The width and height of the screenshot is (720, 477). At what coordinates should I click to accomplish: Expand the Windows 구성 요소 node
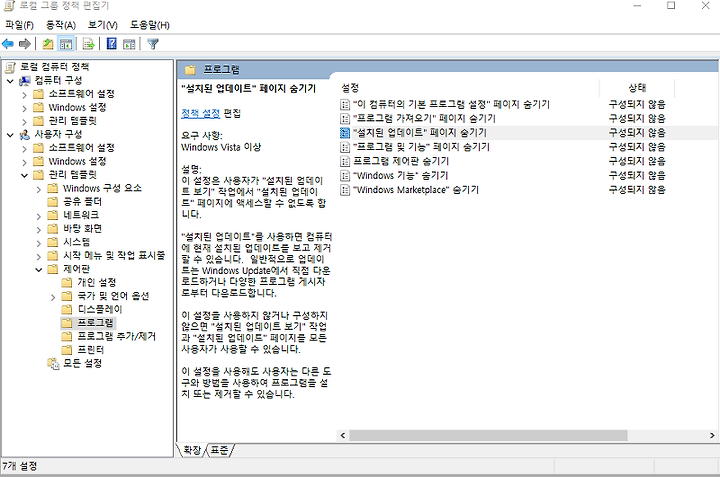click(39, 189)
